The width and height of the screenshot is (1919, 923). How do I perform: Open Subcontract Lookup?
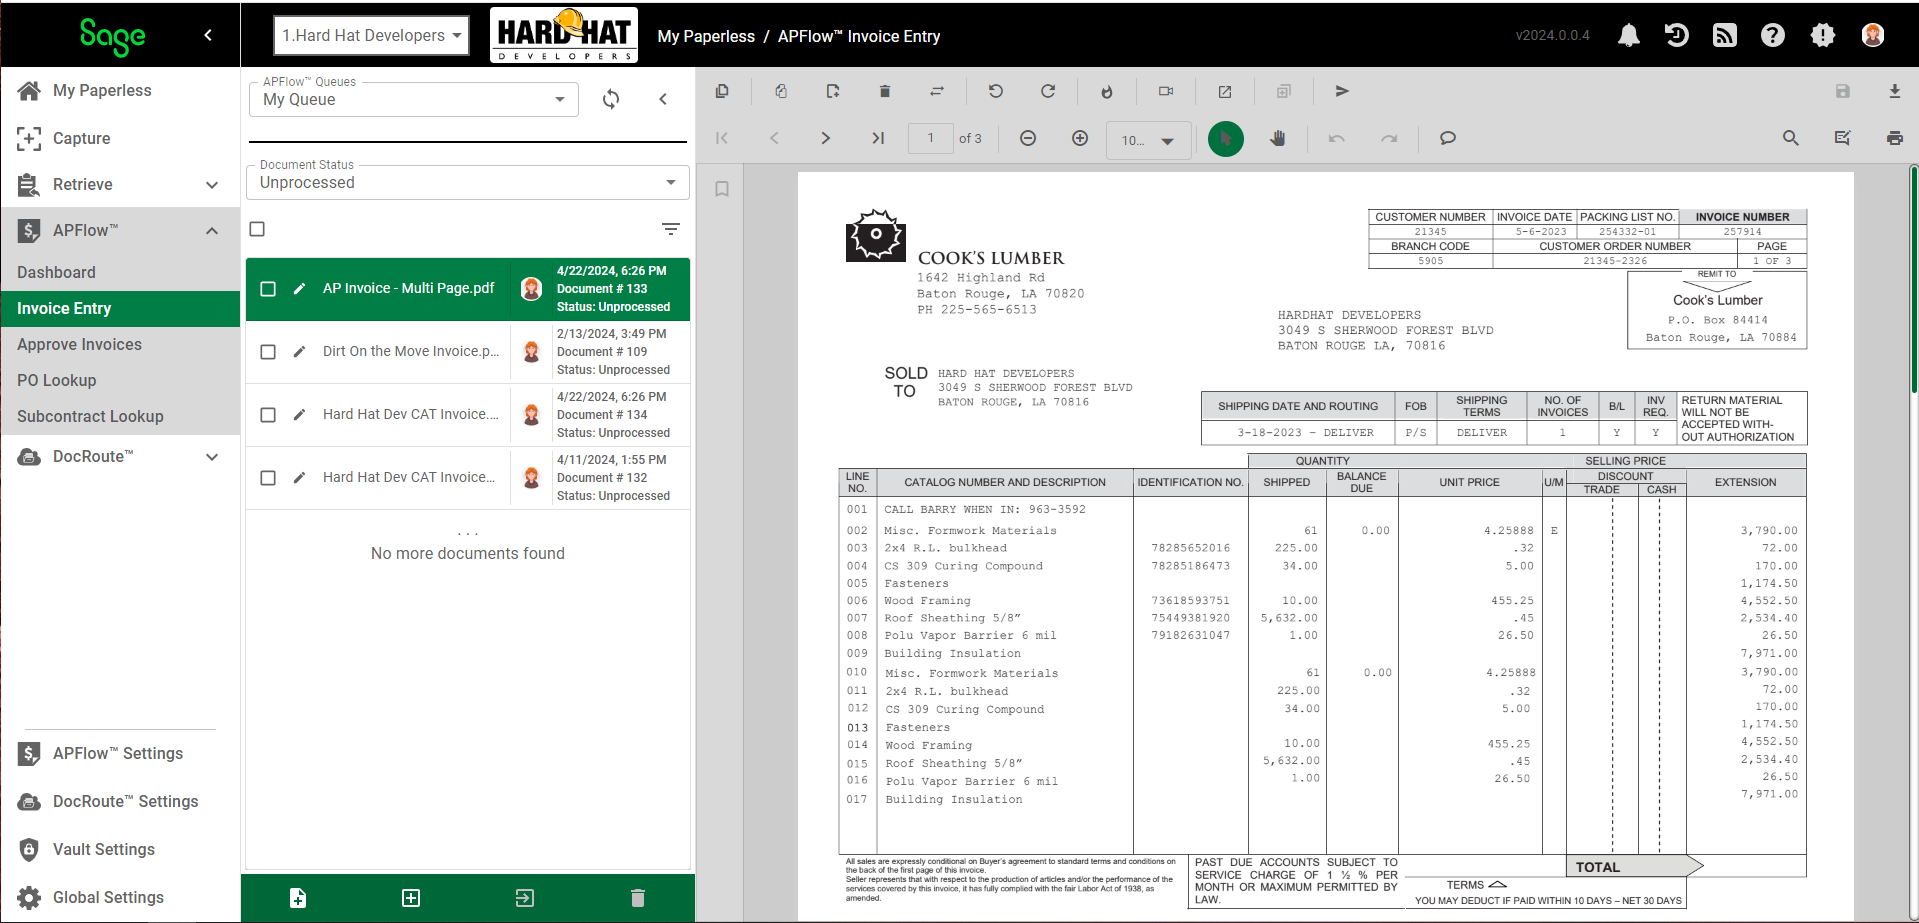click(x=120, y=416)
